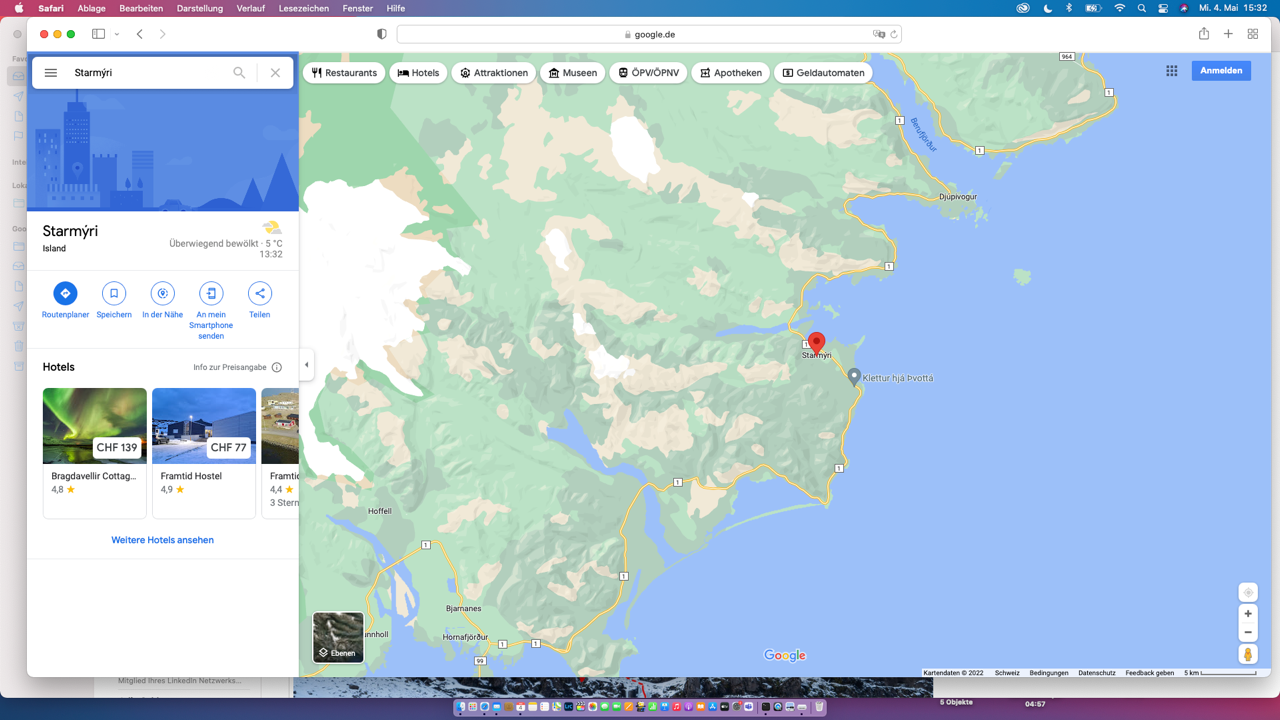Zoom in on map with plus
Viewport: 1280px width, 720px height.
pyautogui.click(x=1248, y=614)
